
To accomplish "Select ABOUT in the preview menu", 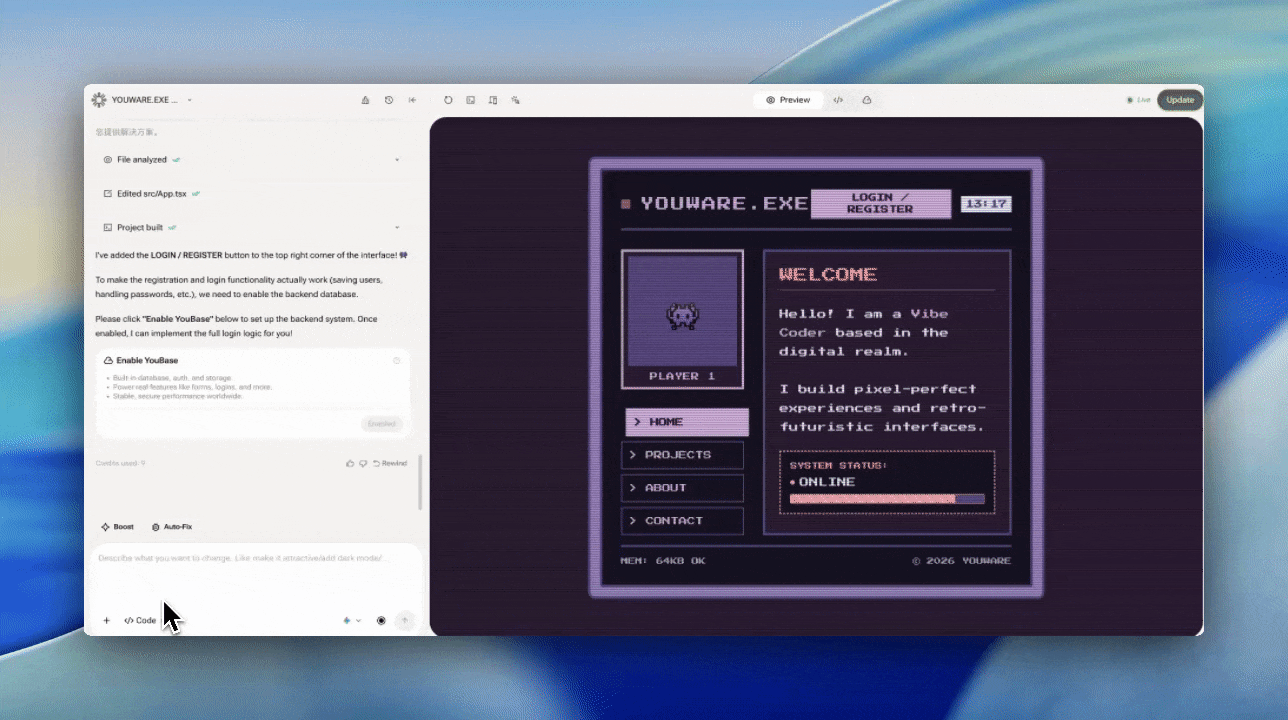I will [x=682, y=488].
